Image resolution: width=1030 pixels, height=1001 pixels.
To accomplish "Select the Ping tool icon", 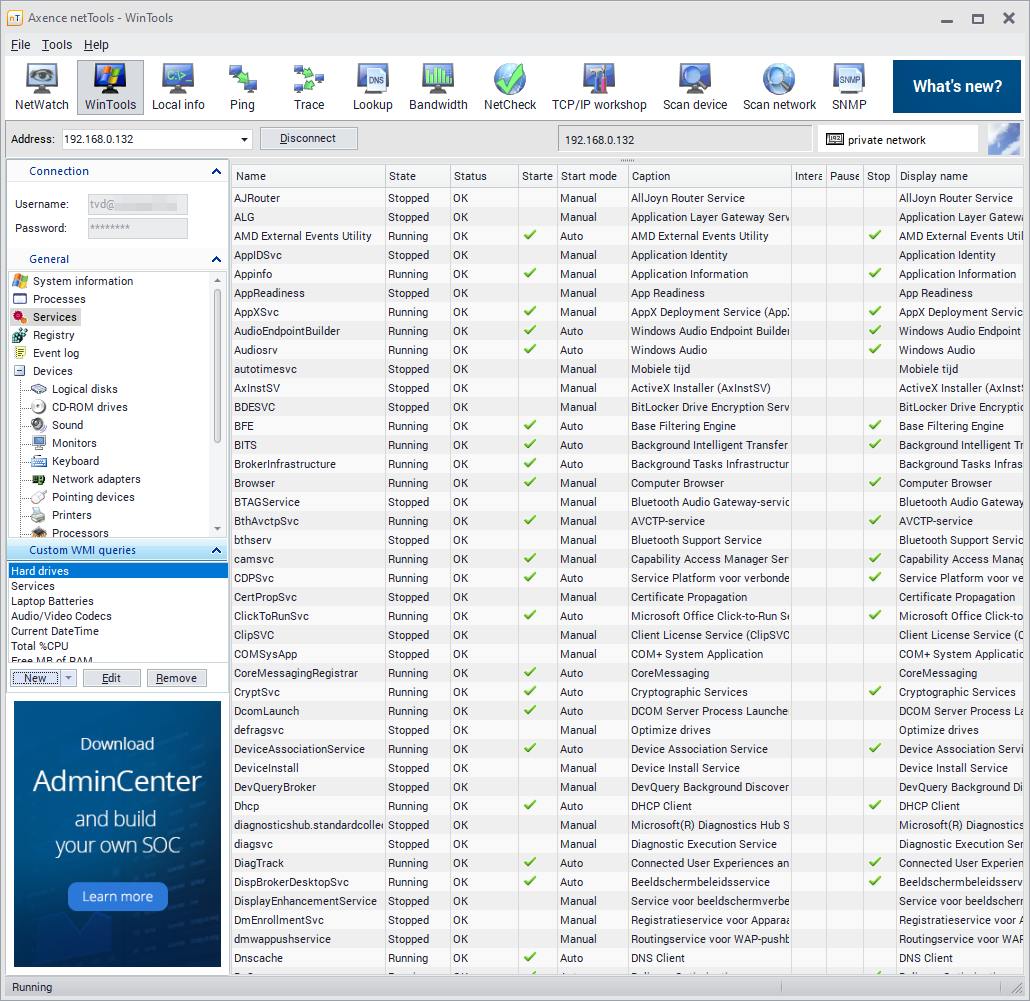I will click(x=242, y=87).
